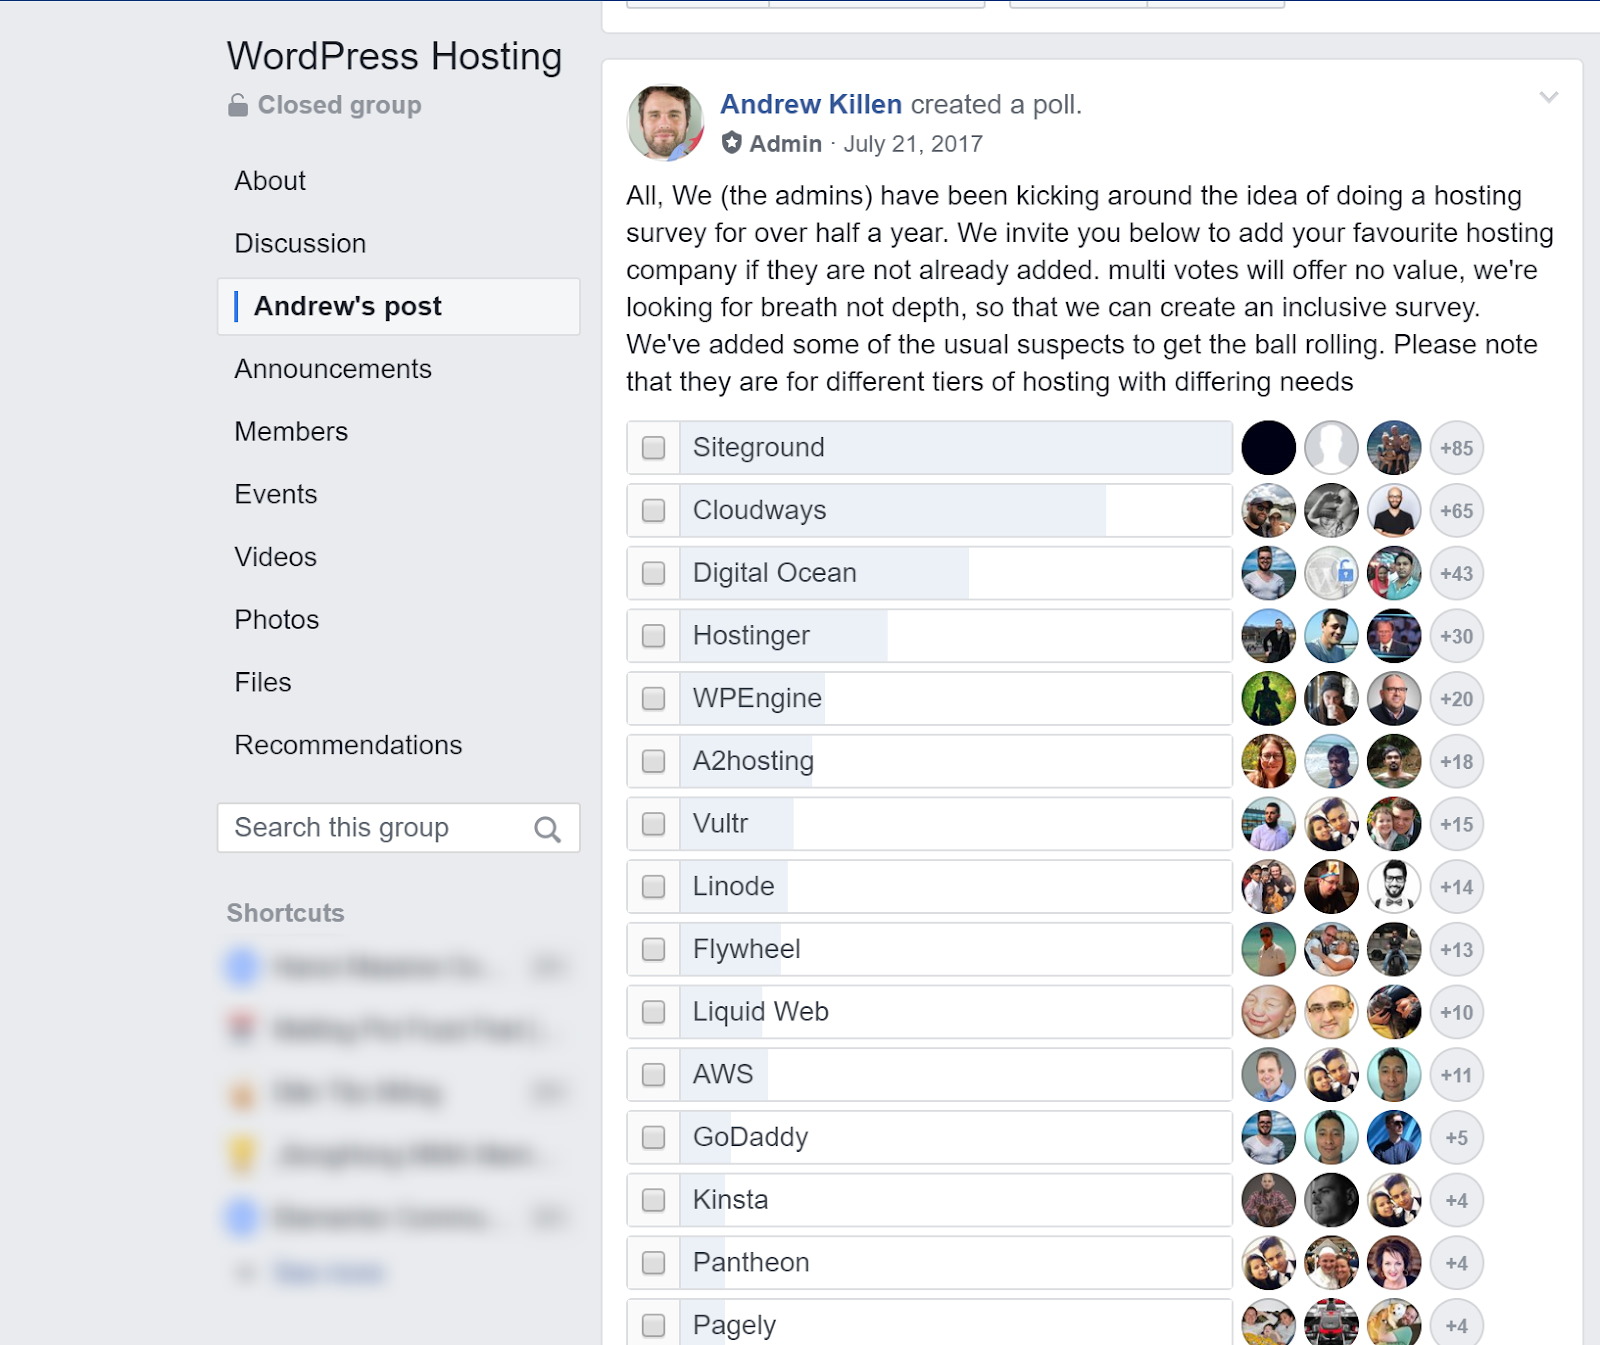Click the +4 badge next to Kinsta
The width and height of the screenshot is (1600, 1345).
1456,1200
